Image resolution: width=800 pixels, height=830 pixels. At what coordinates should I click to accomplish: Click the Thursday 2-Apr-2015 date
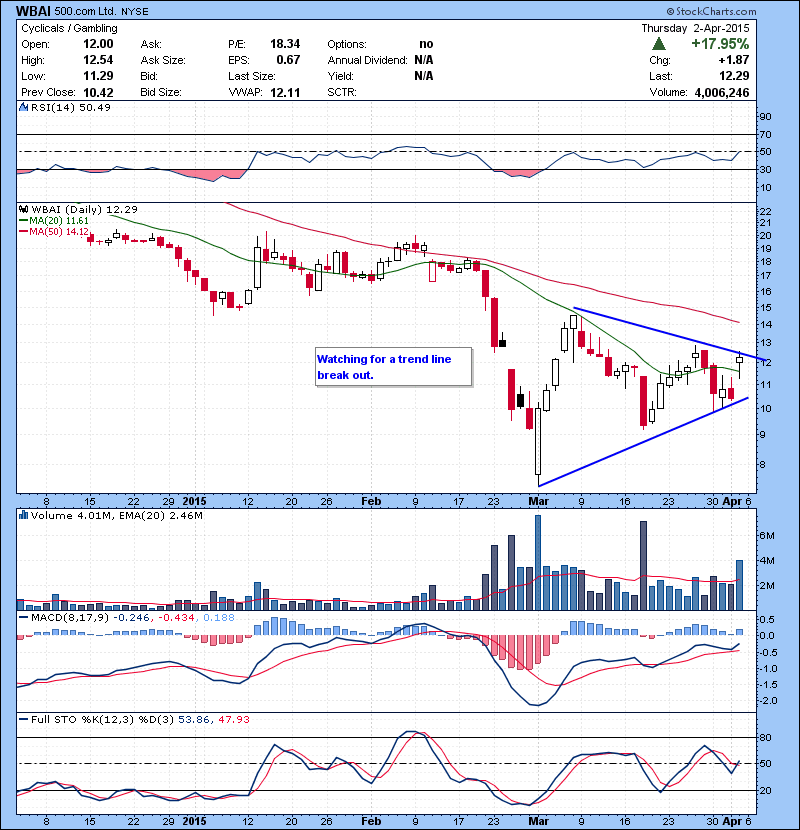[695, 28]
